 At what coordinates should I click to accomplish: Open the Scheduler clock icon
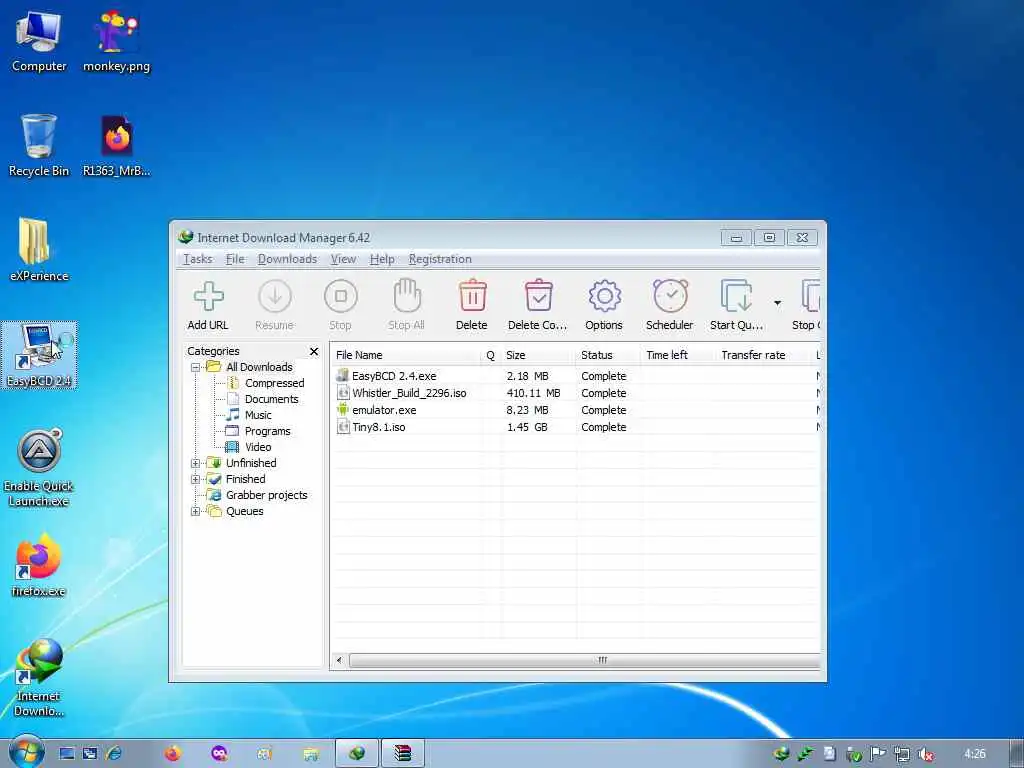point(670,296)
